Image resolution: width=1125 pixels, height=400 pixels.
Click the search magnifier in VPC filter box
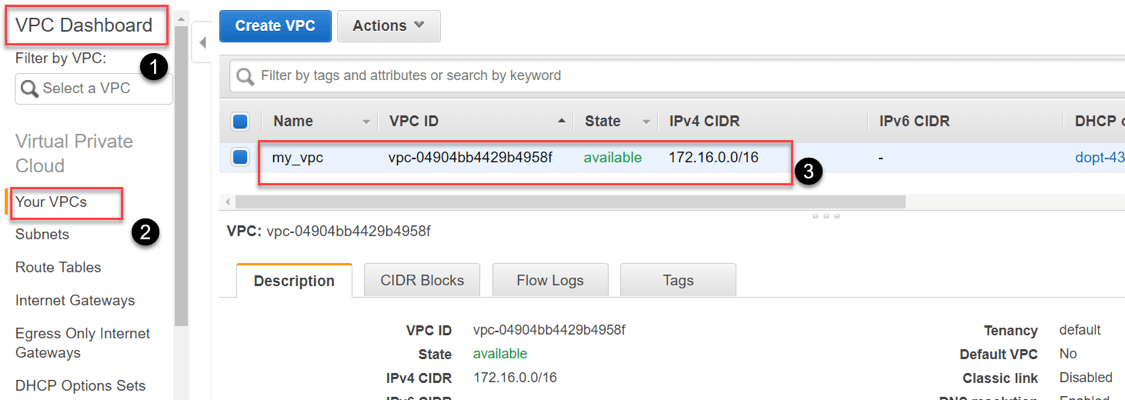(29, 89)
